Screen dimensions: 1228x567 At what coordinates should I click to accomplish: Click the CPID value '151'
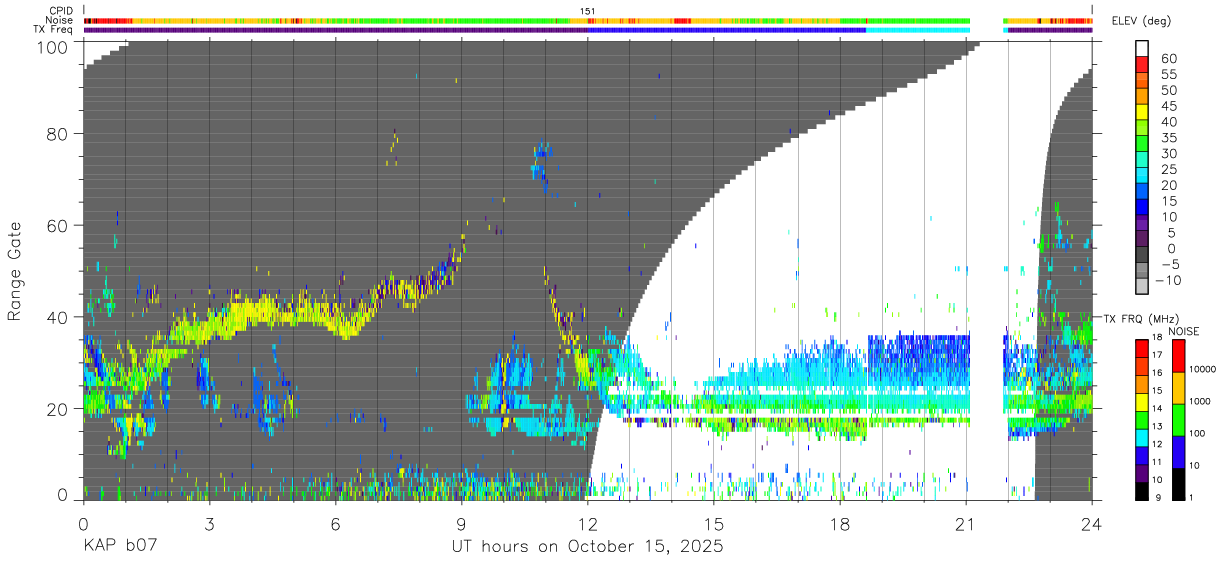(x=587, y=11)
